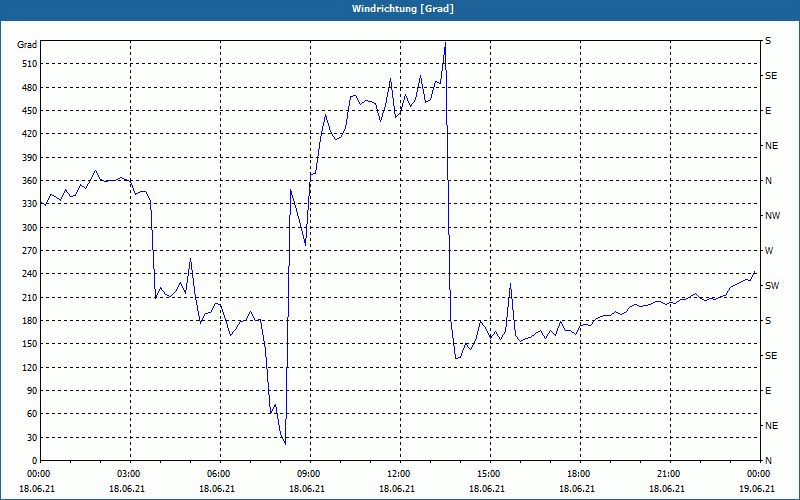Select the 'Grad' unit label on the y-axis
800x500 pixels.
tap(27, 45)
